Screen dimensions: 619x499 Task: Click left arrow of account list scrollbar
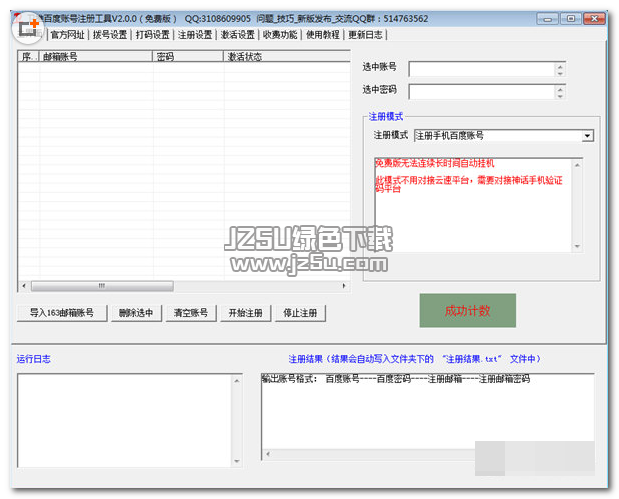tap(24, 286)
